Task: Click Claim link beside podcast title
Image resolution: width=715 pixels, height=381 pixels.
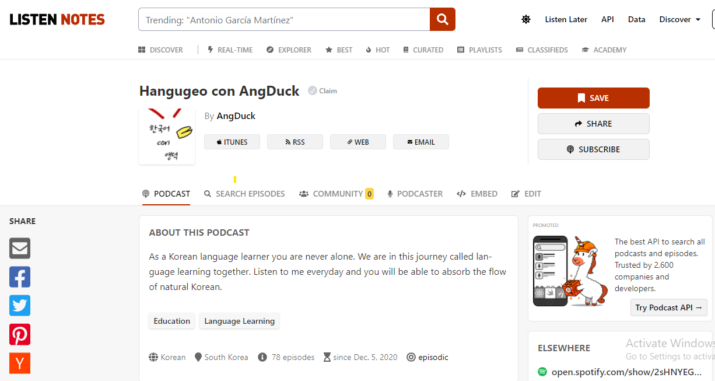Action: pyautogui.click(x=323, y=91)
